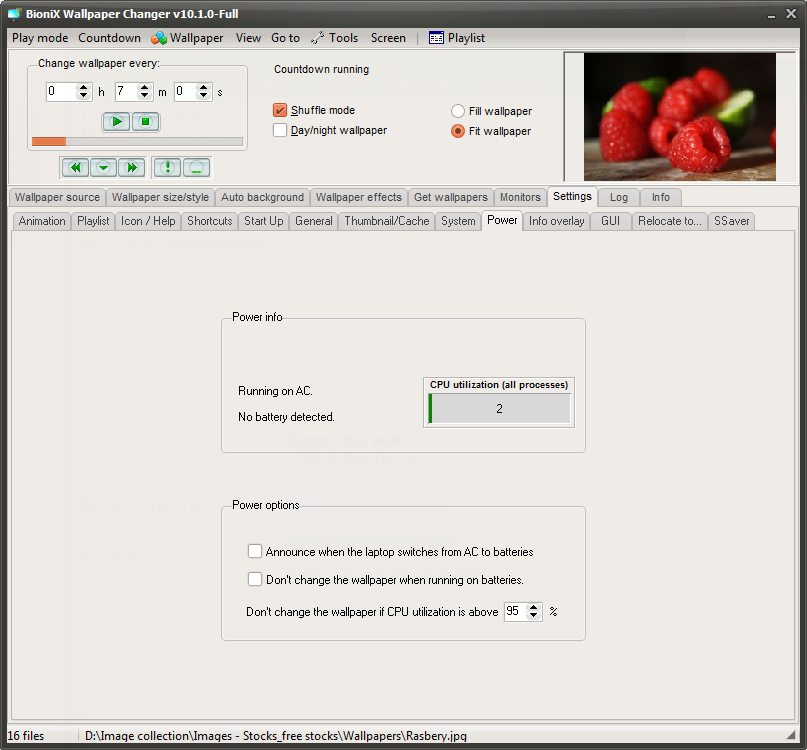
Task: Increase minutes with up spinner arrow
Action: [145, 88]
